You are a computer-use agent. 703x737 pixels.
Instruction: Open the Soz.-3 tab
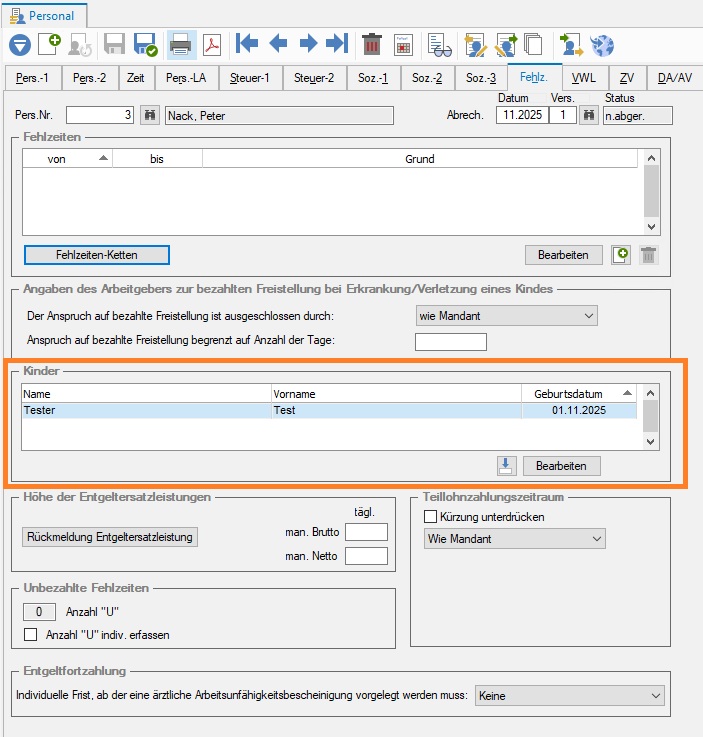481,78
